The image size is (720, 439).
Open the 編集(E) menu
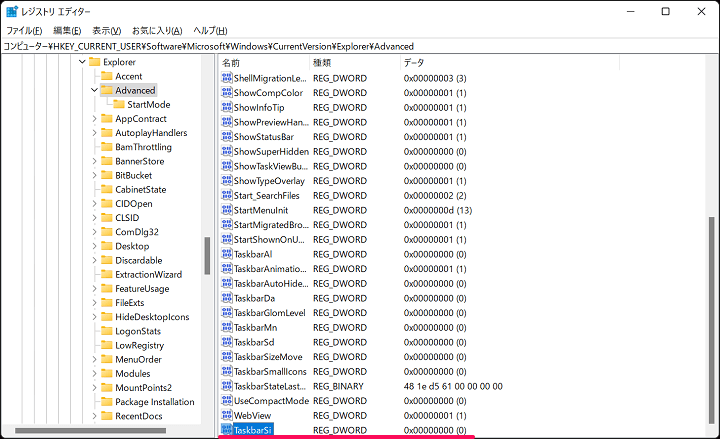[x=67, y=31]
